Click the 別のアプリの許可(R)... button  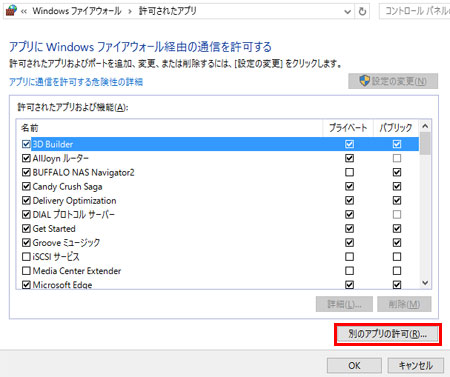point(388,334)
